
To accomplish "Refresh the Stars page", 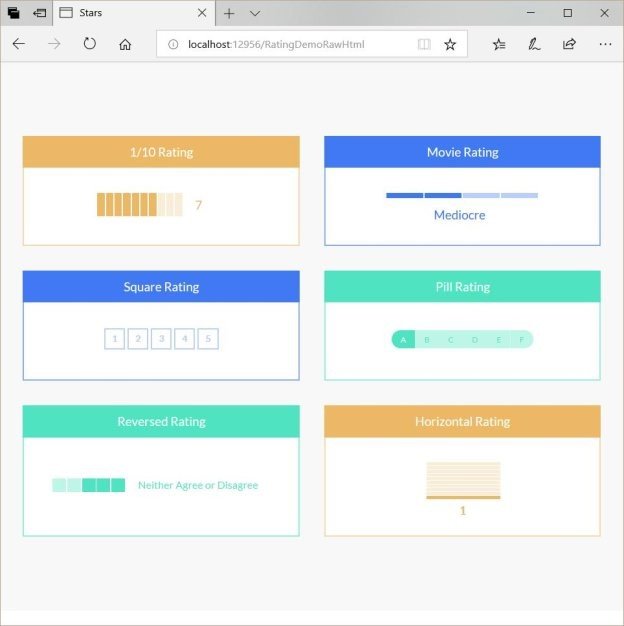I will (89, 44).
